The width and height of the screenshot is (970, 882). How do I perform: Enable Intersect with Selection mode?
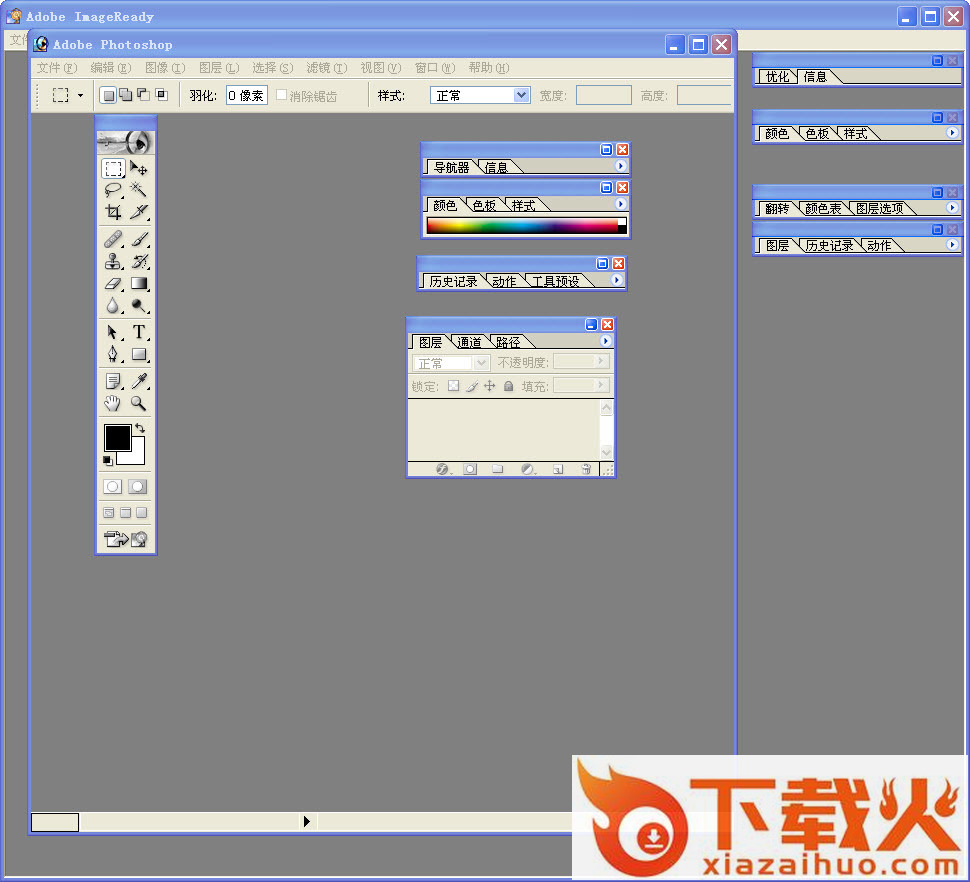tap(161, 95)
